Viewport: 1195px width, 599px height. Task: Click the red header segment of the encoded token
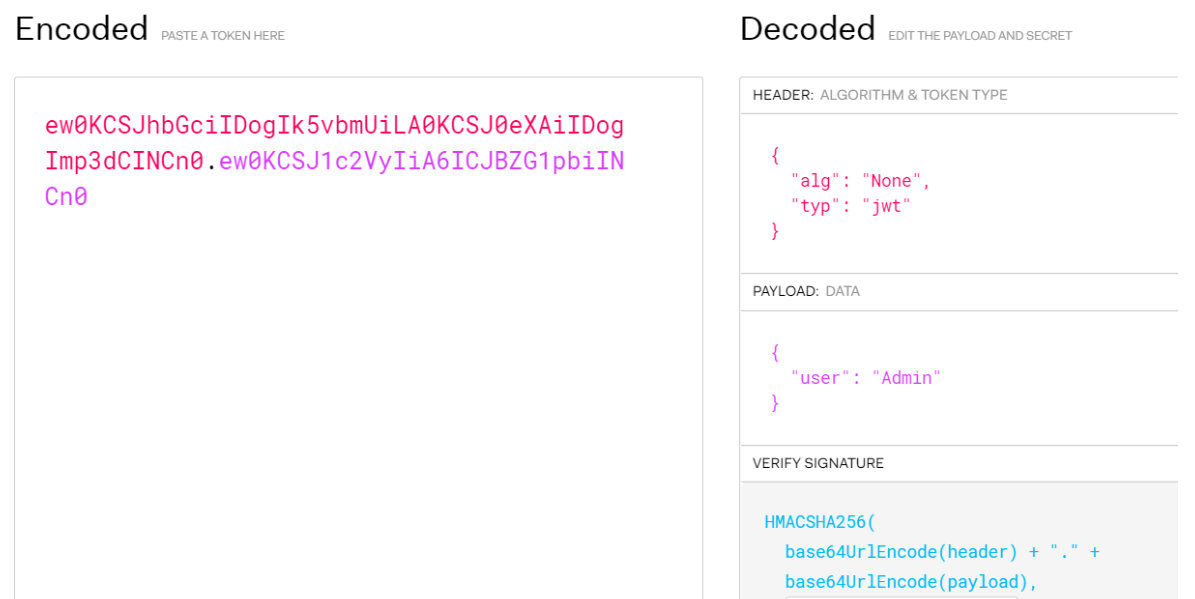click(x=334, y=126)
